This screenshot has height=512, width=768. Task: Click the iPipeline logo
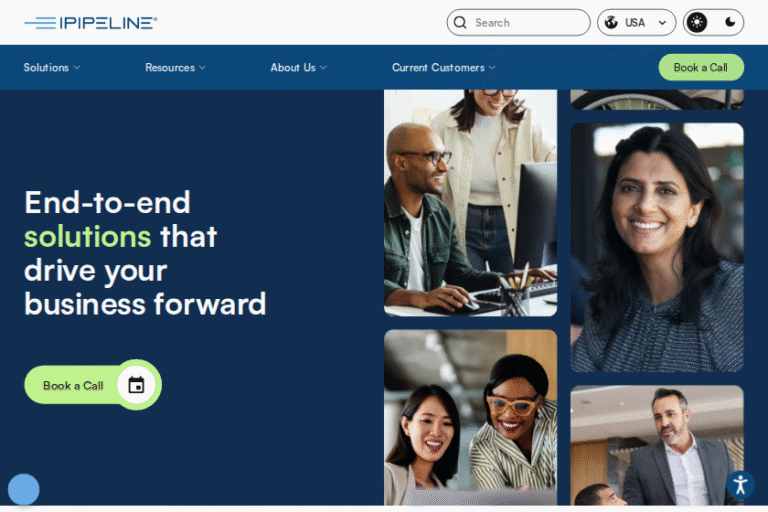coord(91,23)
